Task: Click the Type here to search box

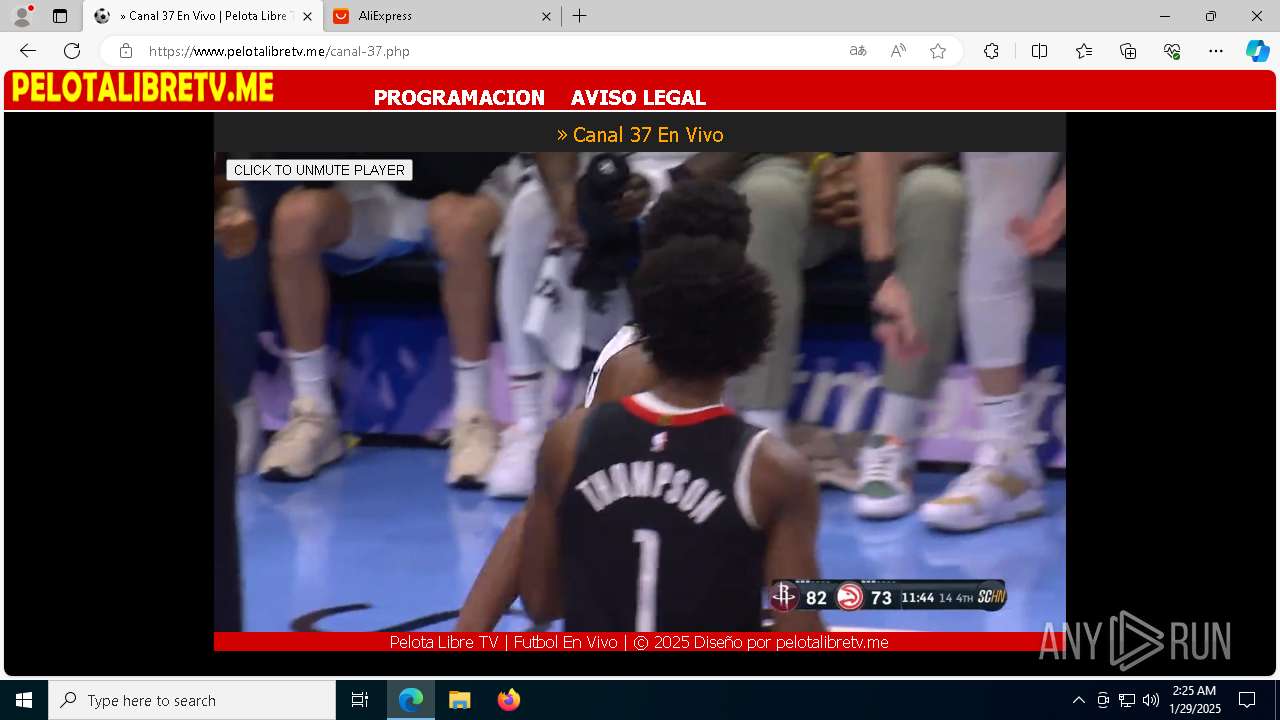Action: pos(192,700)
